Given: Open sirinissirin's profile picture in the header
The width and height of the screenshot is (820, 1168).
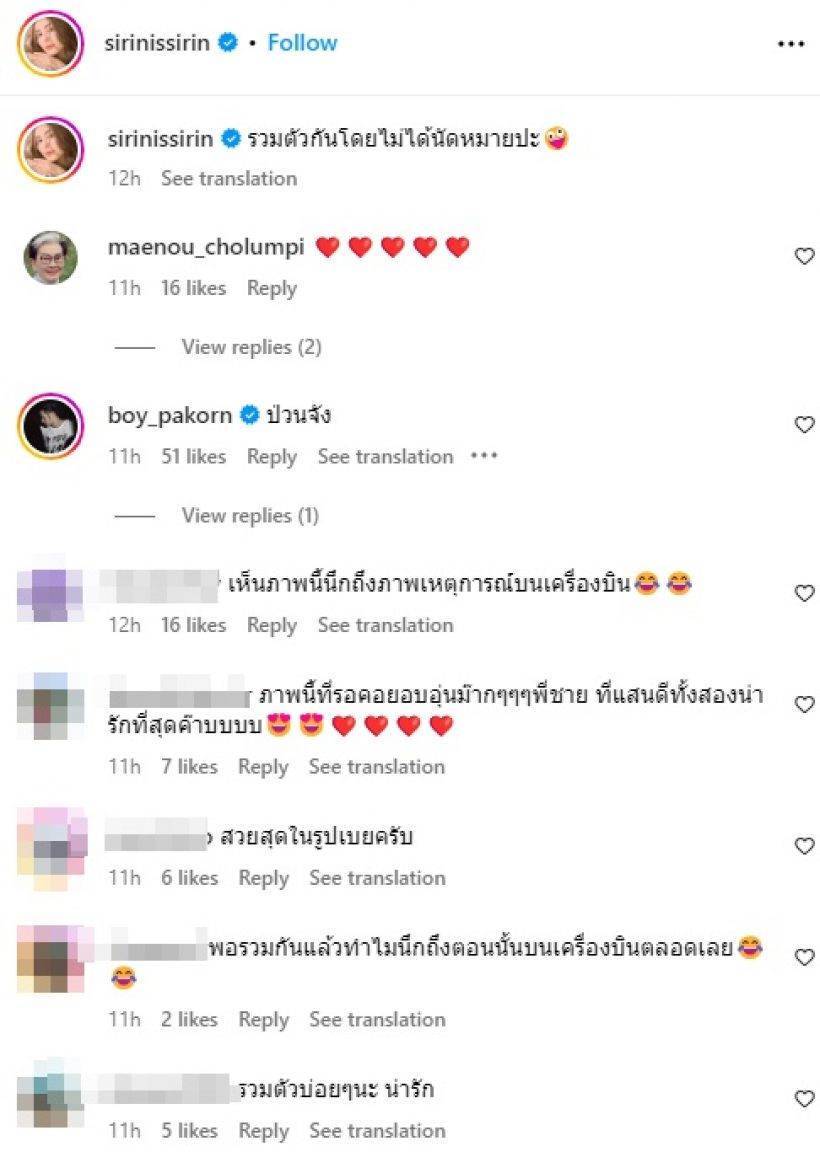Looking at the screenshot, I should point(51,43).
